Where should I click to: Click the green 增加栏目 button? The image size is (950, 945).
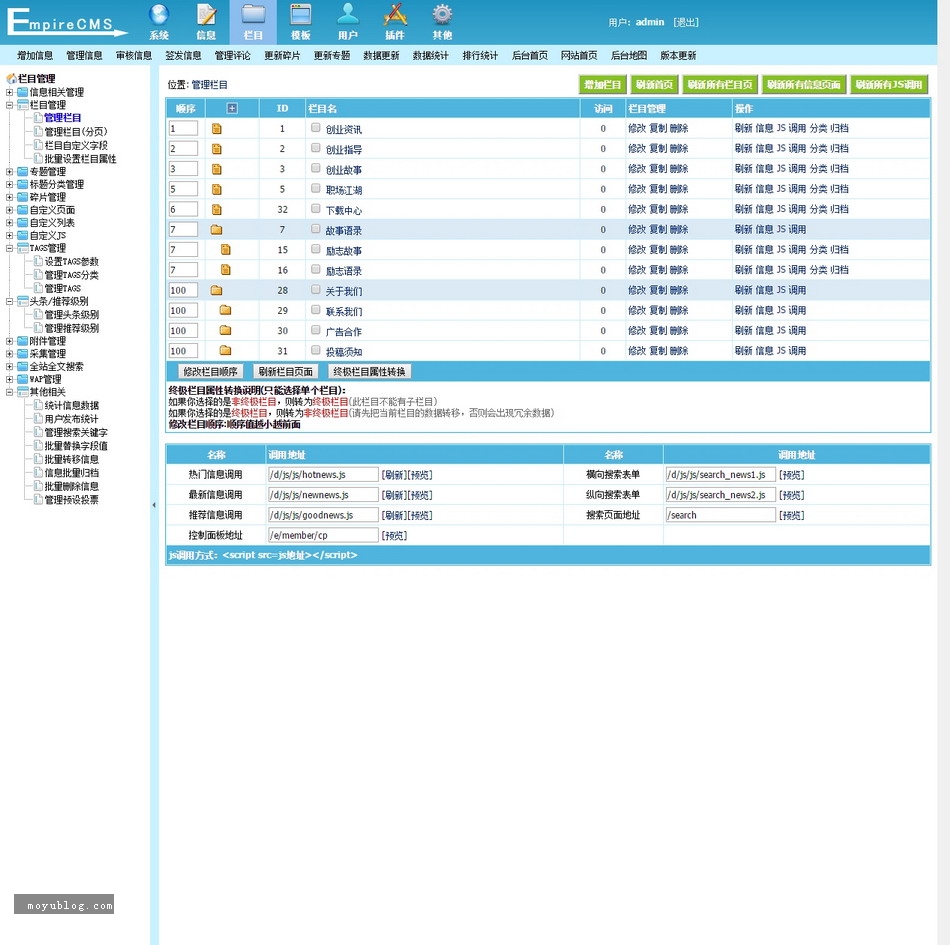click(x=602, y=85)
